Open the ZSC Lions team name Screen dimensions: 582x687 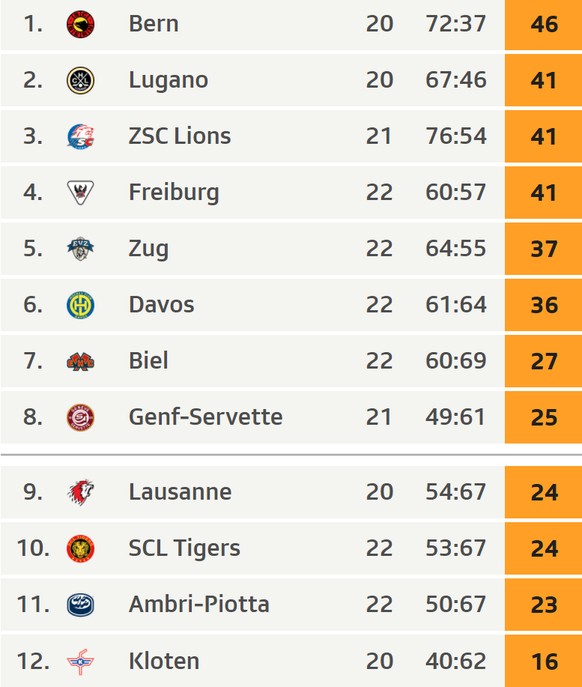(180, 136)
